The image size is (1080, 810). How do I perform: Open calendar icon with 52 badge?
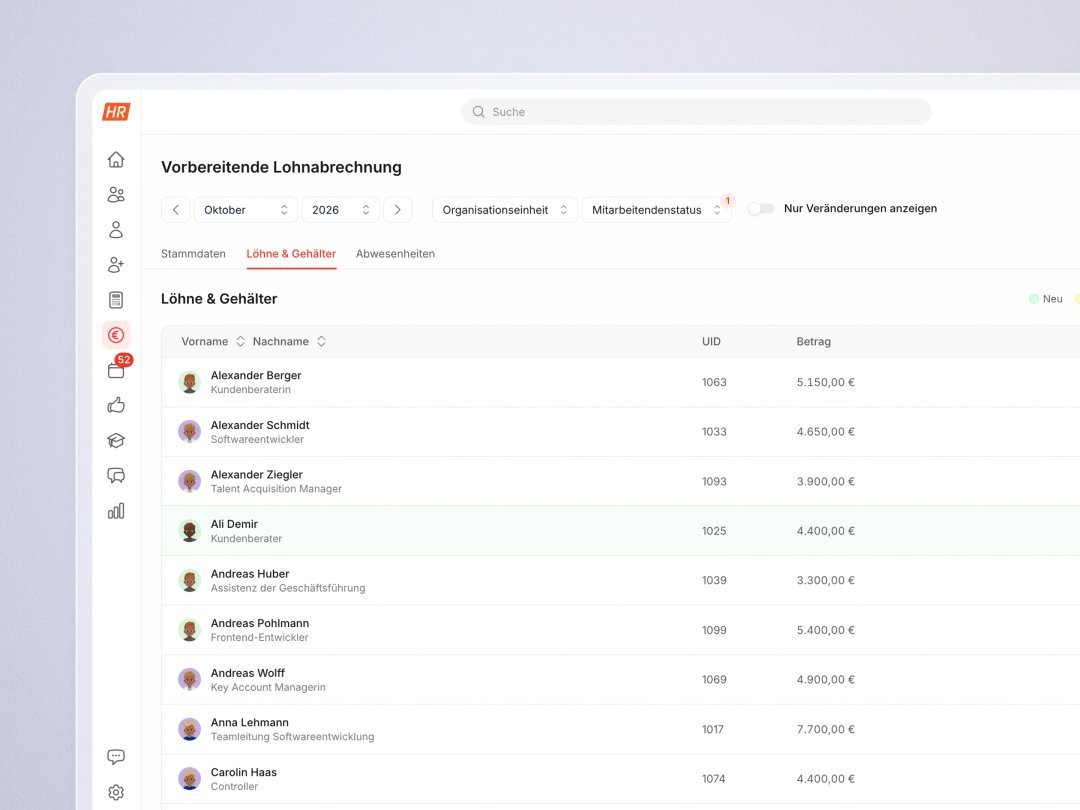click(x=116, y=370)
